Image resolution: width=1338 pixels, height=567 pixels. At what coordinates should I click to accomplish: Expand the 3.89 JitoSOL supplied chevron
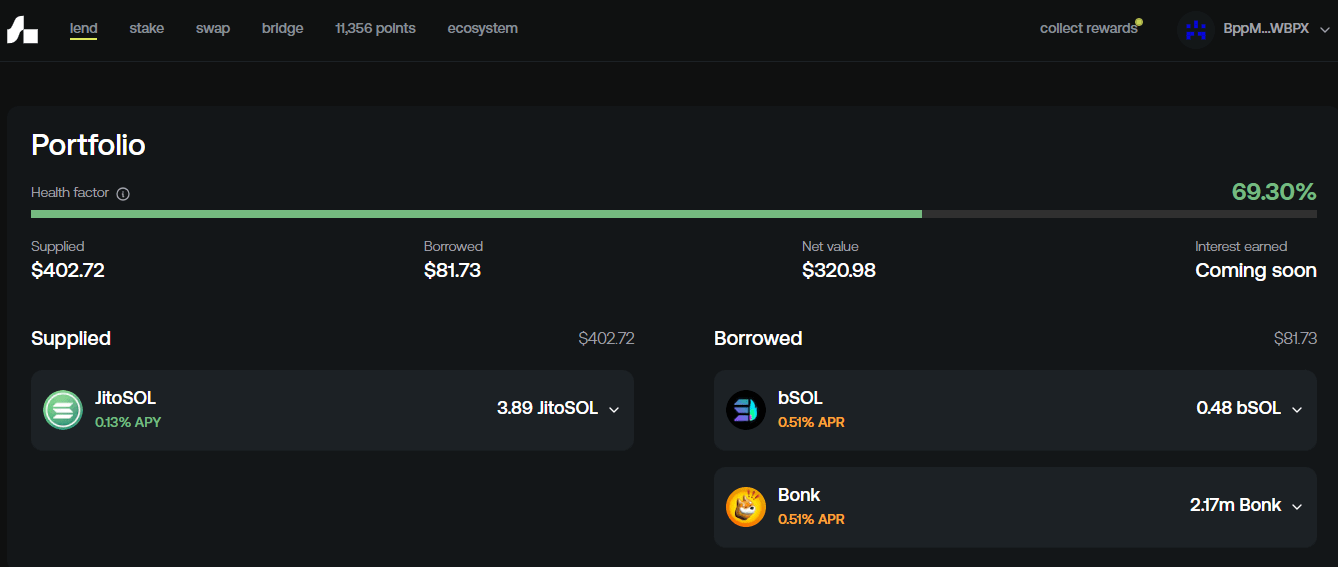coord(614,409)
